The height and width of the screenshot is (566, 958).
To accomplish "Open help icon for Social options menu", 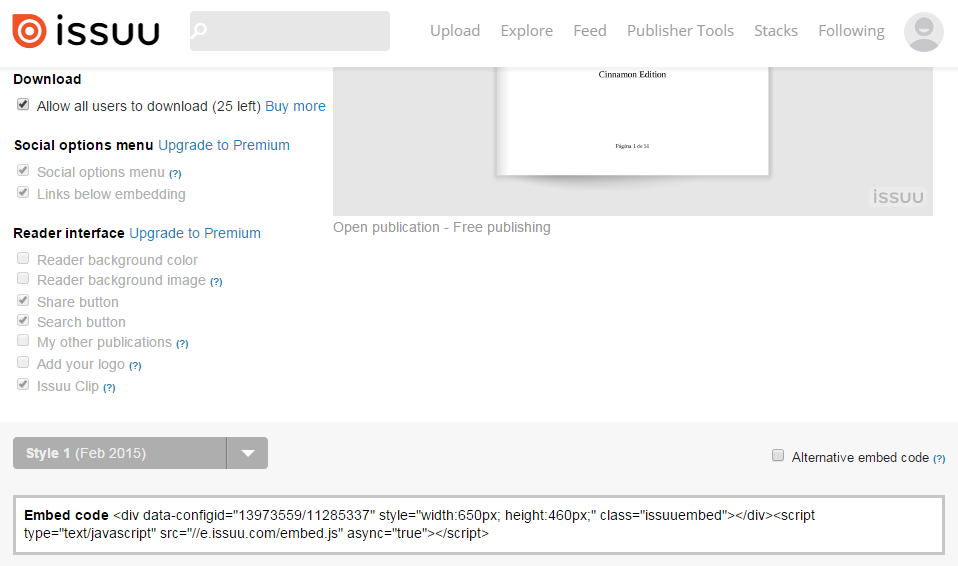I will pos(175,174).
